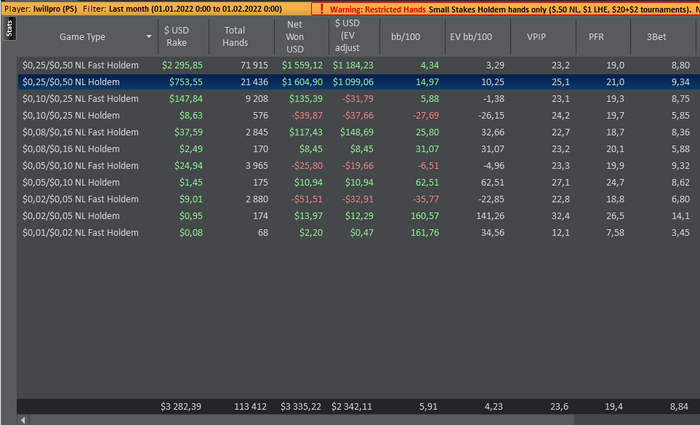Viewport: 700px width, 425px height.
Task: Click the negative net won value -$39,87
Action: (x=307, y=116)
